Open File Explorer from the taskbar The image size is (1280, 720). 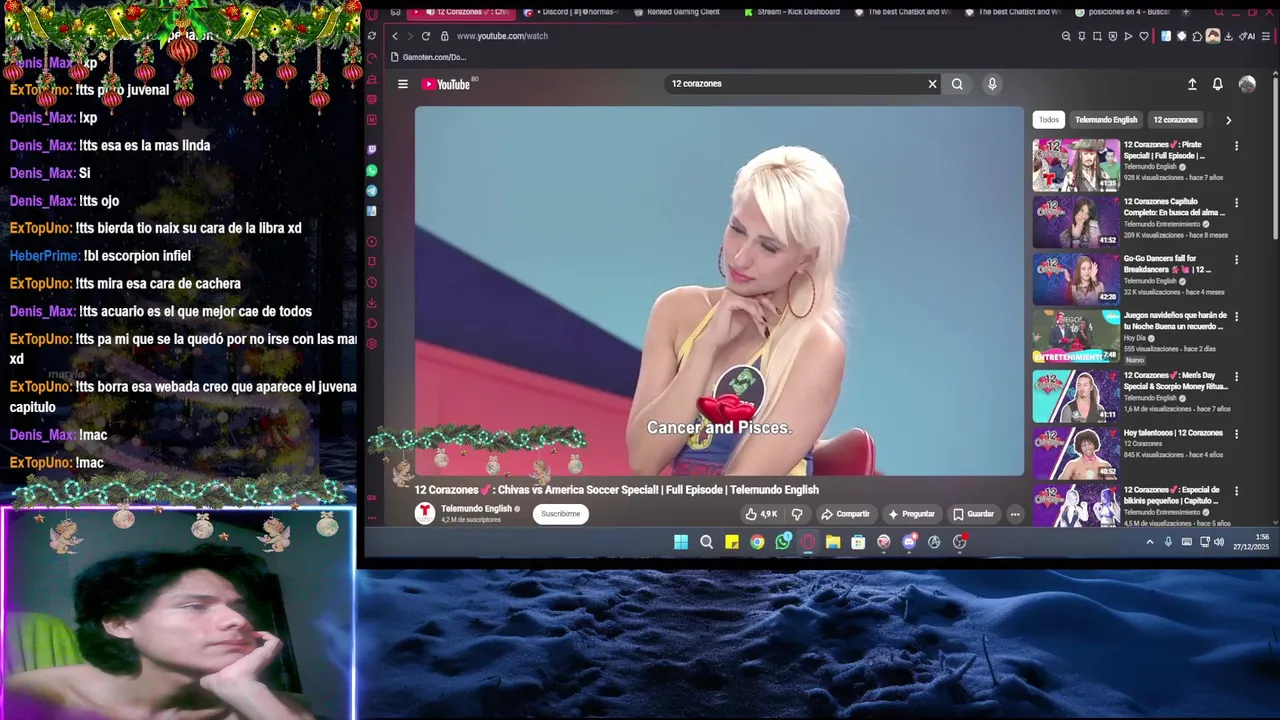click(833, 542)
